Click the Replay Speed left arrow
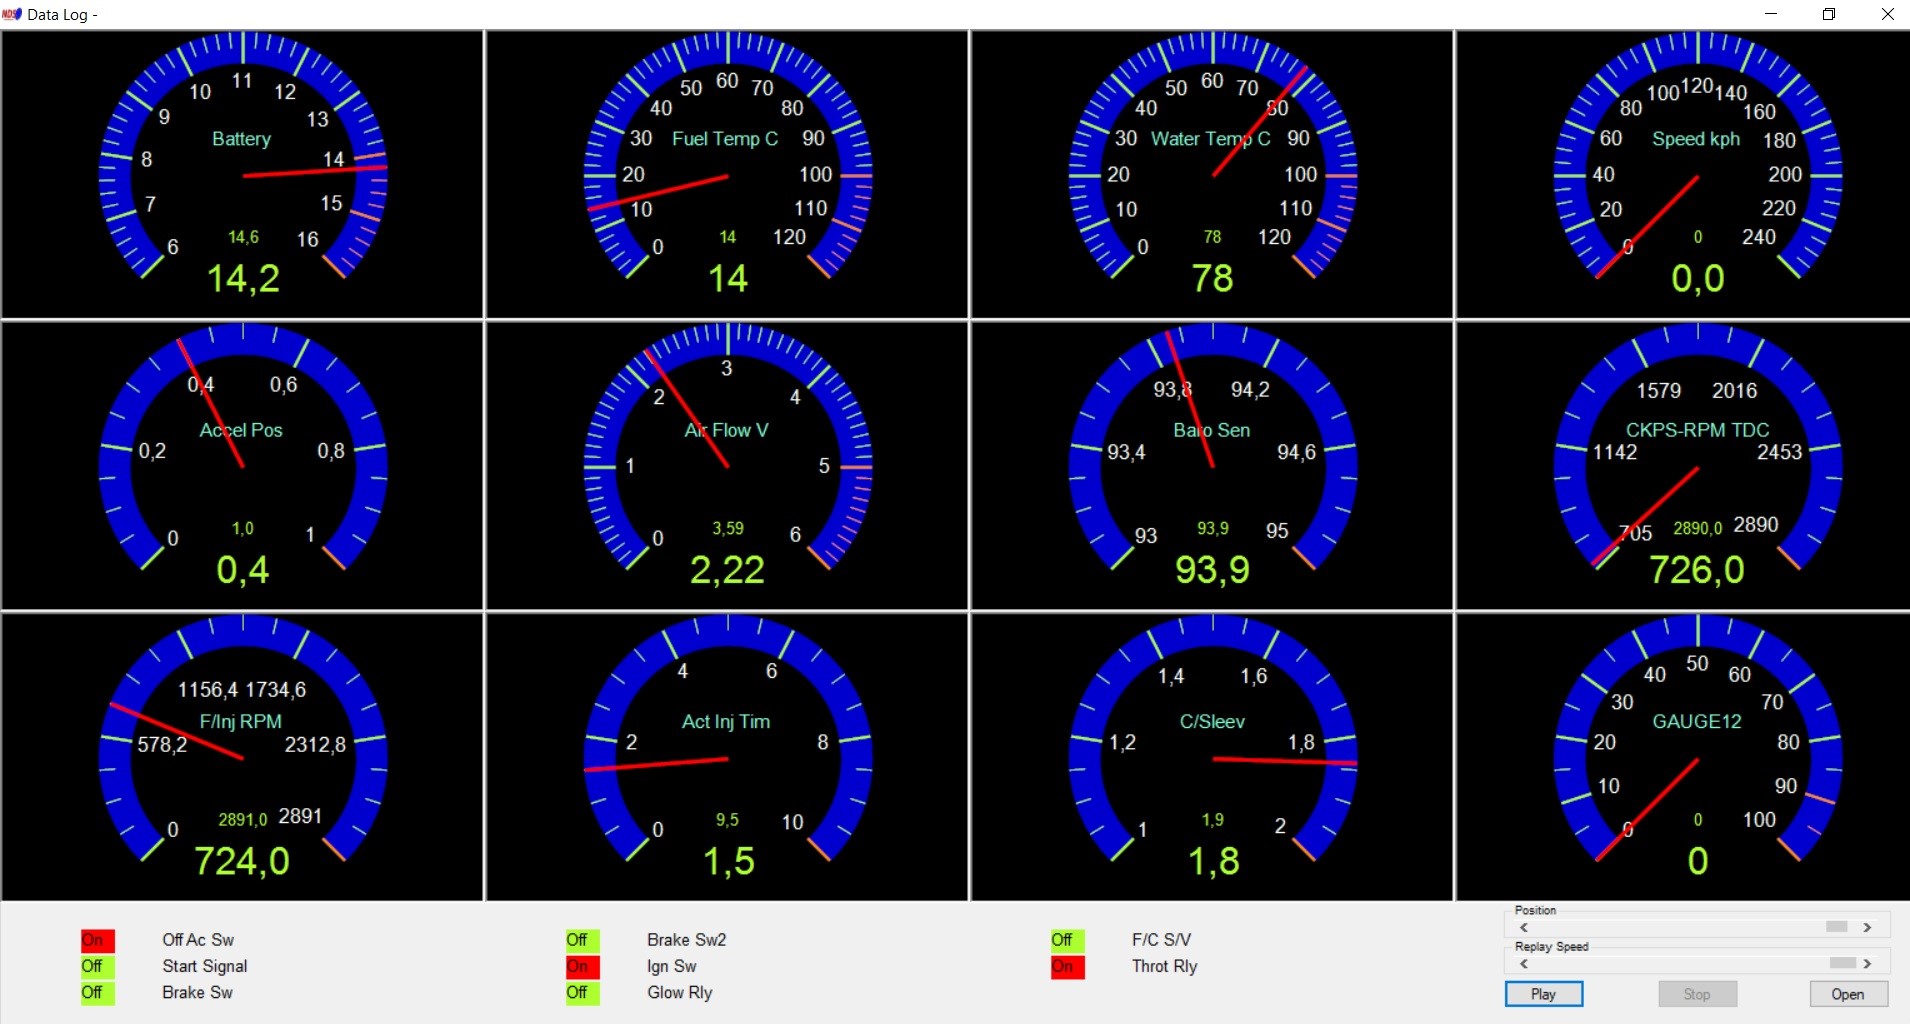Viewport: 1910px width, 1024px height. click(x=1523, y=964)
